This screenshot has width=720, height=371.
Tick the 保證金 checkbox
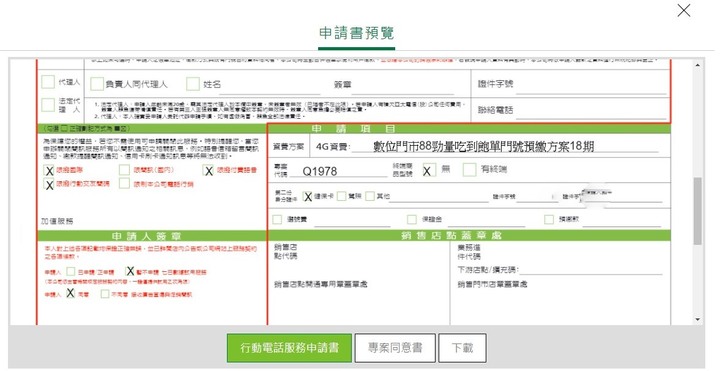[x=412, y=219]
